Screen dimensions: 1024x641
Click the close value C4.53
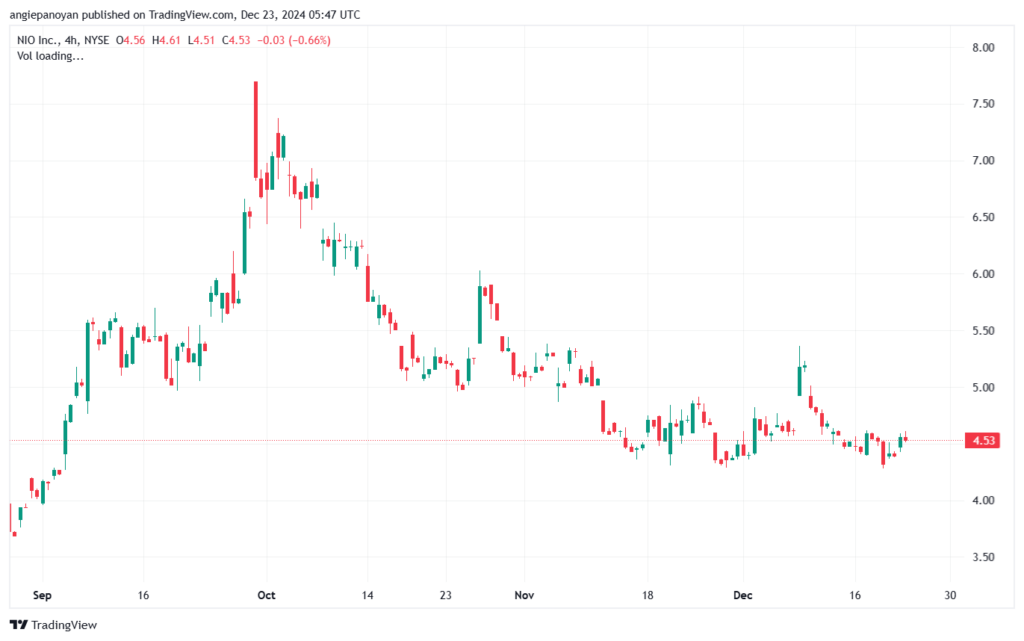coord(236,40)
